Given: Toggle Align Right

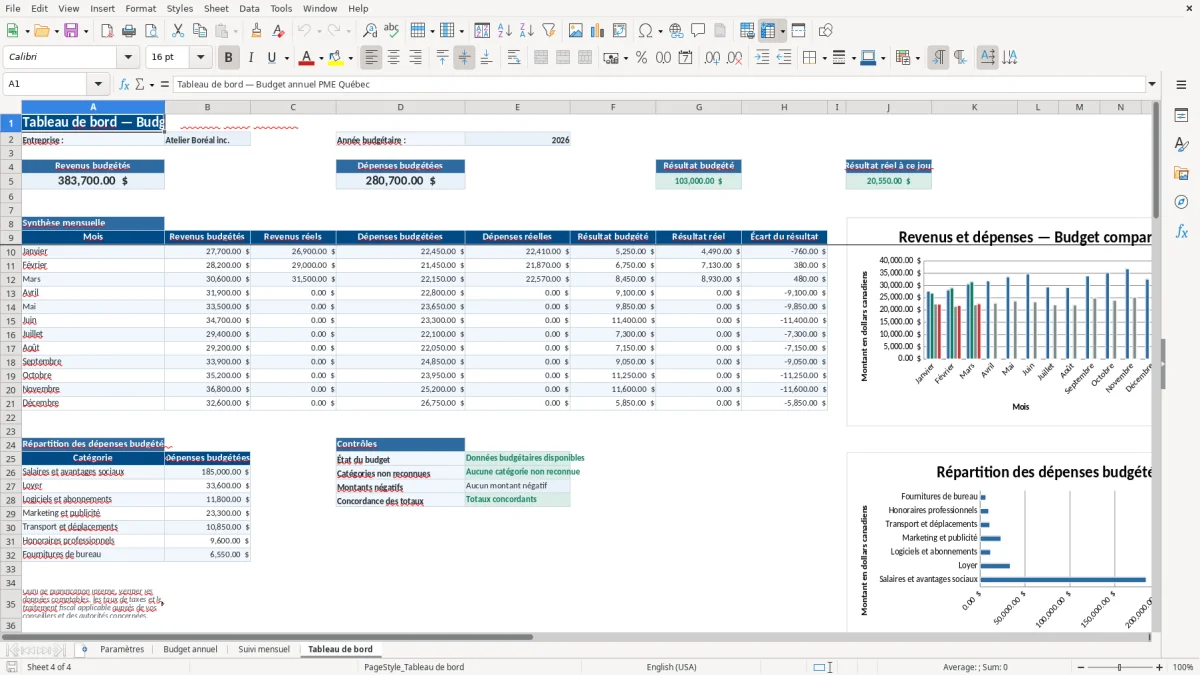Looking at the screenshot, I should (x=416, y=58).
